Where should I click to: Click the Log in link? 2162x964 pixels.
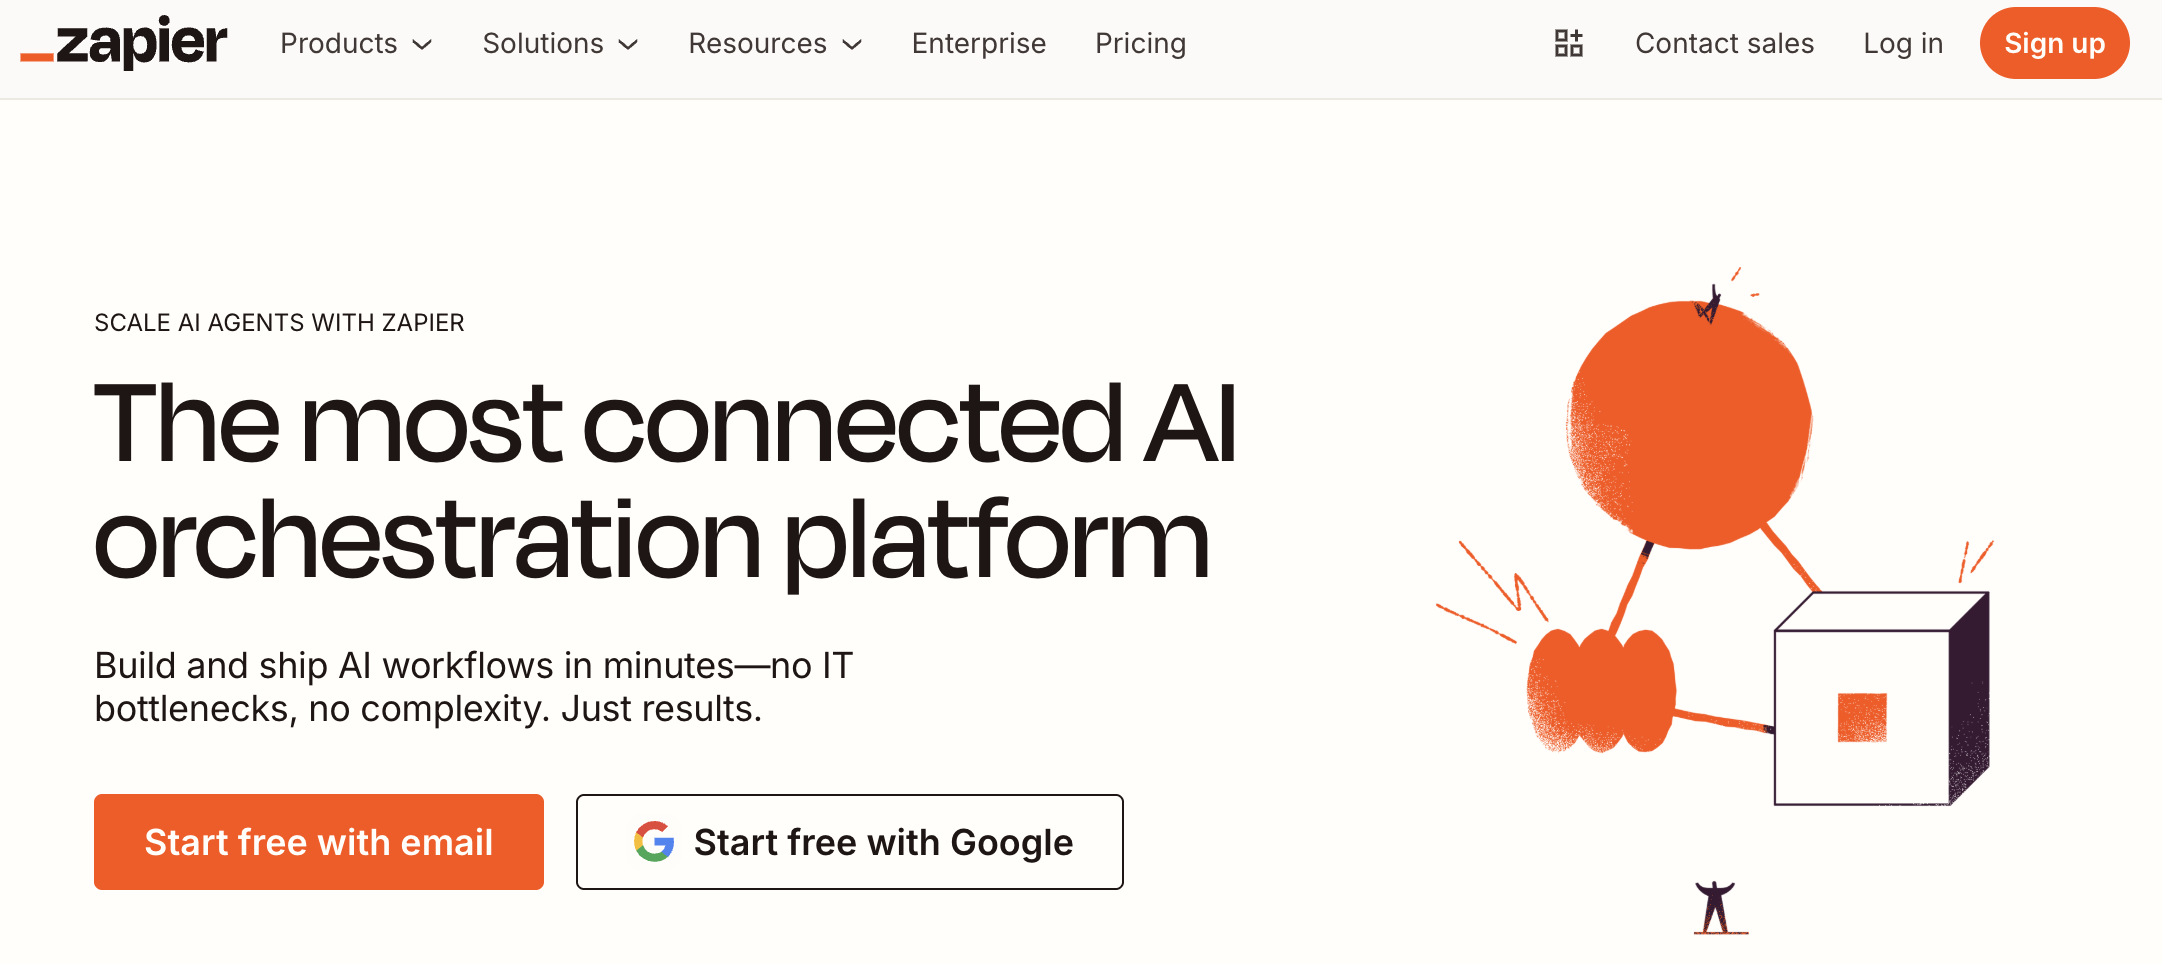tap(1903, 43)
